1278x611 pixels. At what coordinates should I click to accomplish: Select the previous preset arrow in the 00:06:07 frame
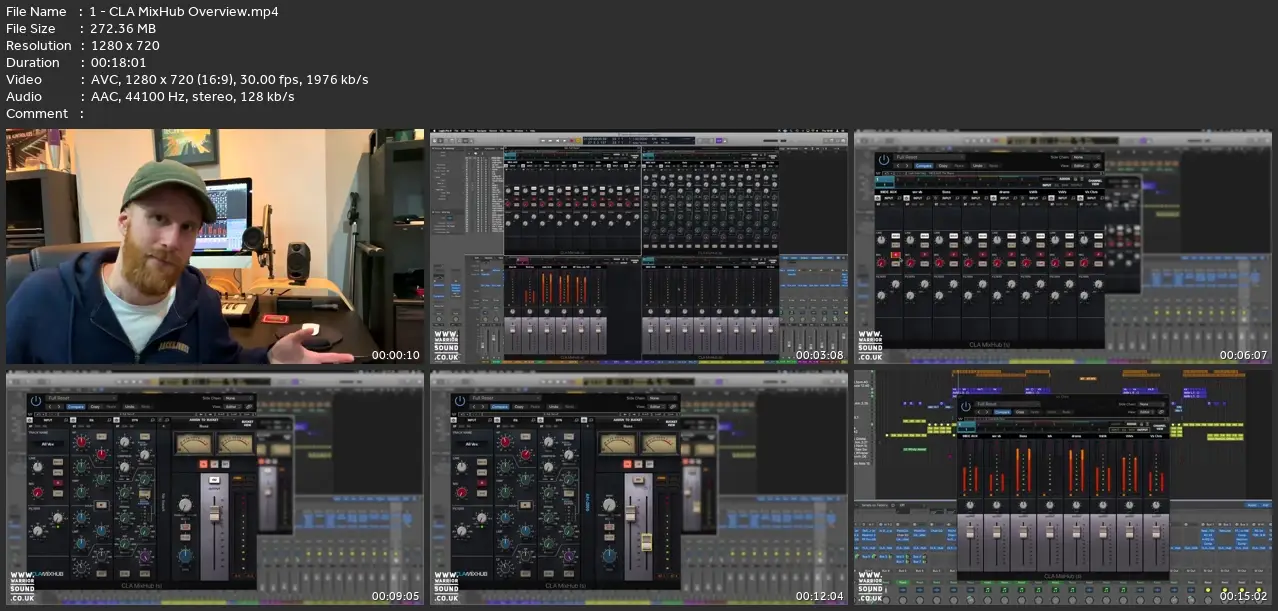tap(900, 166)
